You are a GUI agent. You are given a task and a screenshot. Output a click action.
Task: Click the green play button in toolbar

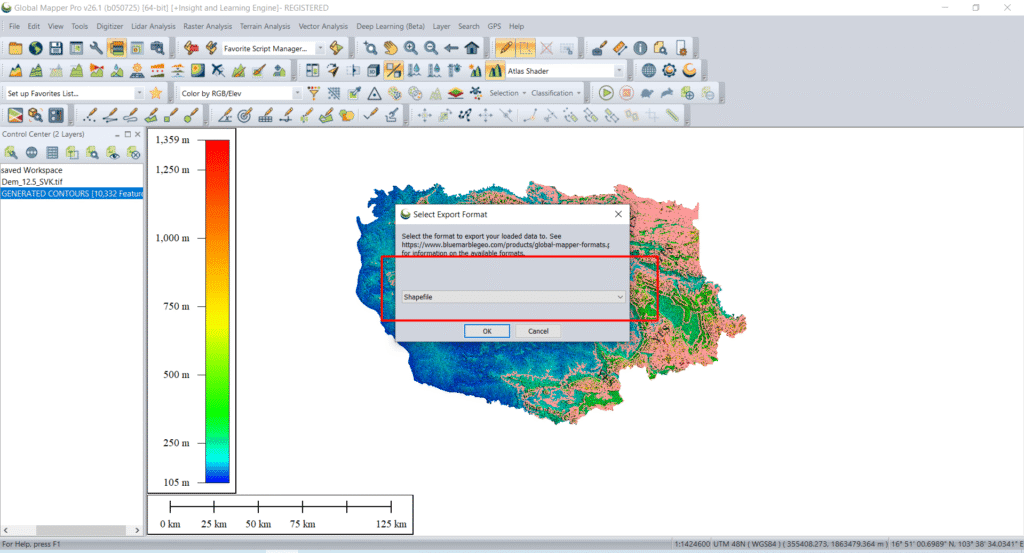[x=606, y=93]
